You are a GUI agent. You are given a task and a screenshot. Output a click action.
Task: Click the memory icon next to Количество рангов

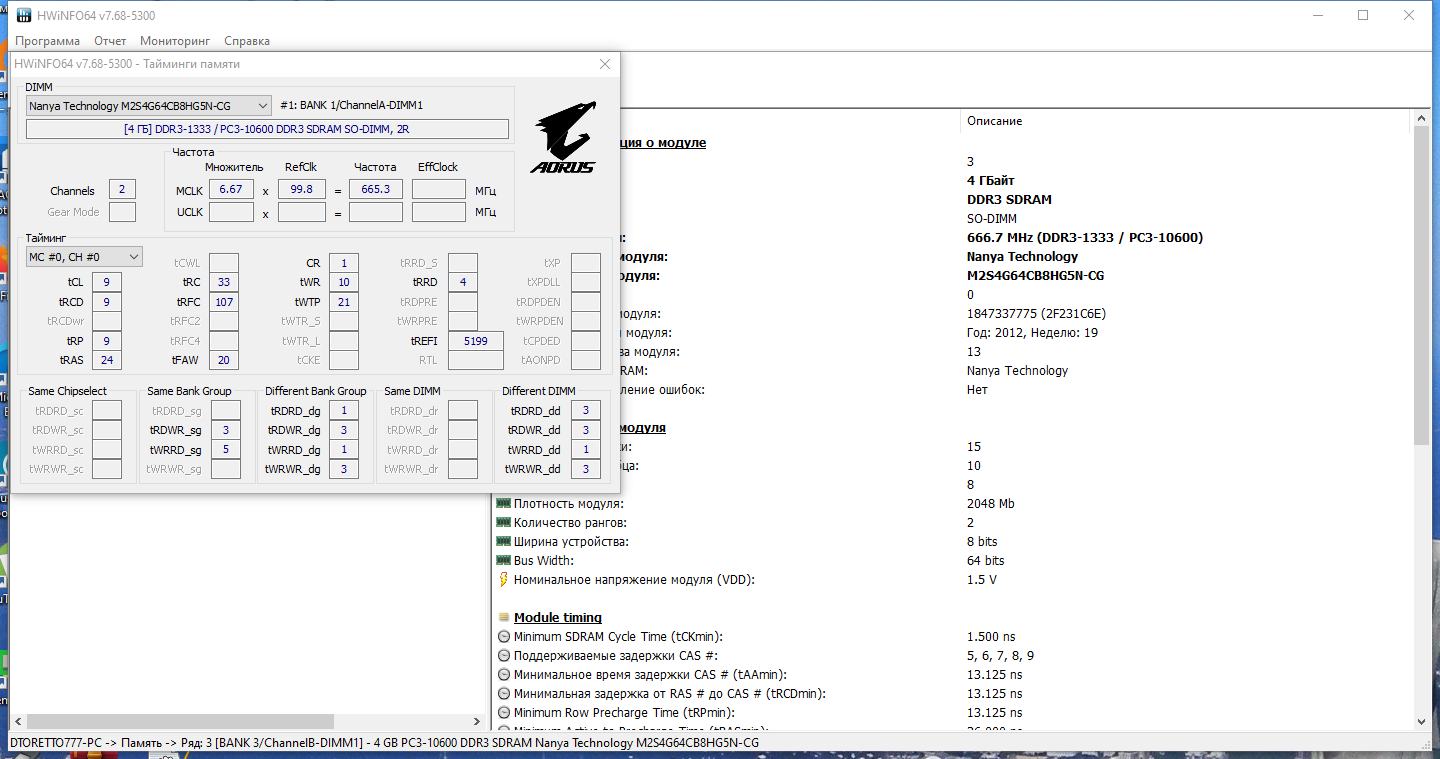coord(503,523)
